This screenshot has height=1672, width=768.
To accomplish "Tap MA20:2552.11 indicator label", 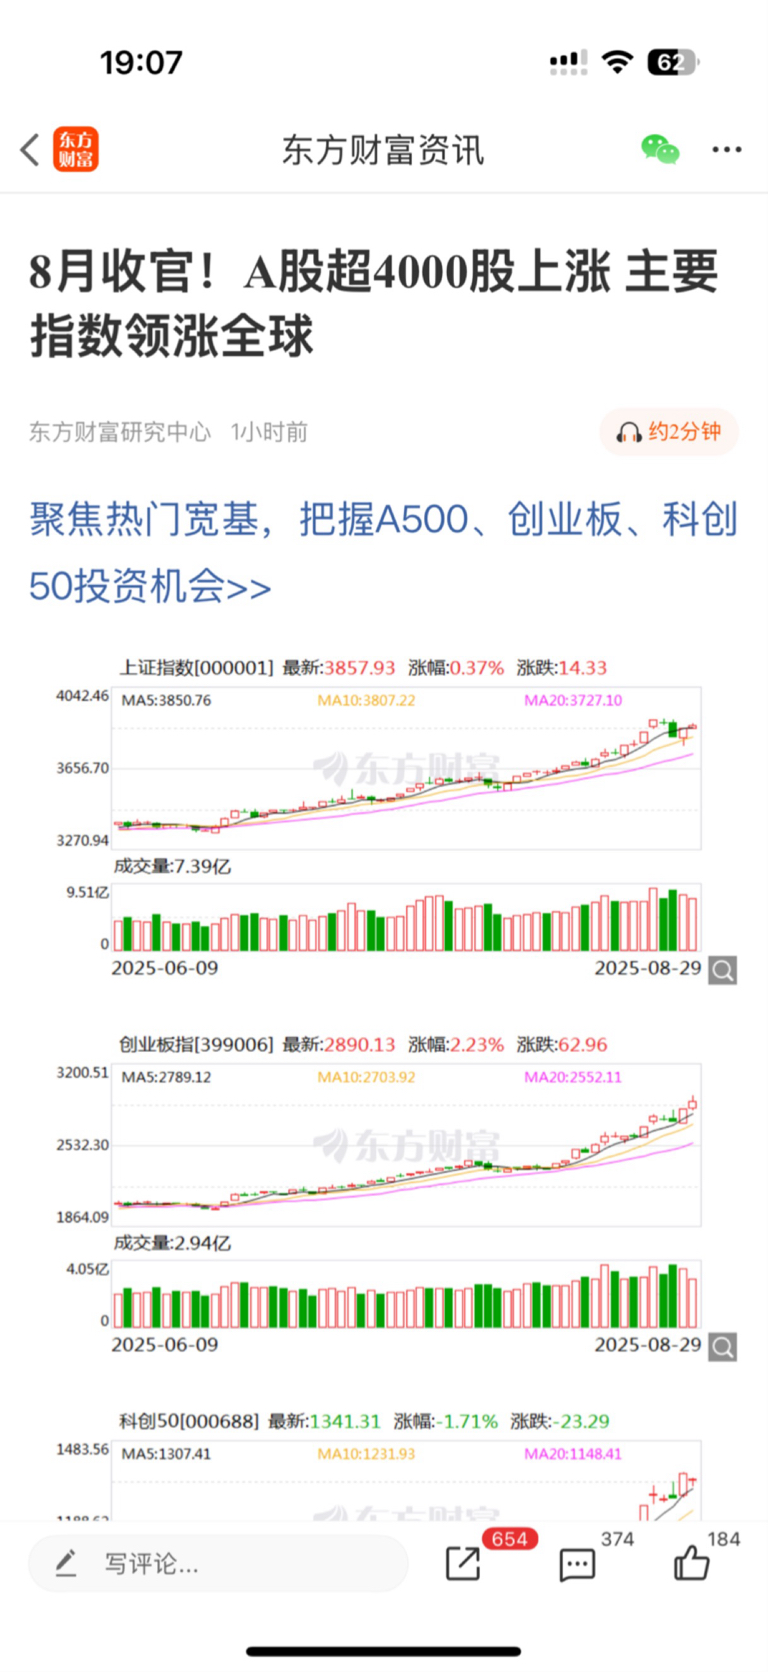I will click(x=573, y=1077).
